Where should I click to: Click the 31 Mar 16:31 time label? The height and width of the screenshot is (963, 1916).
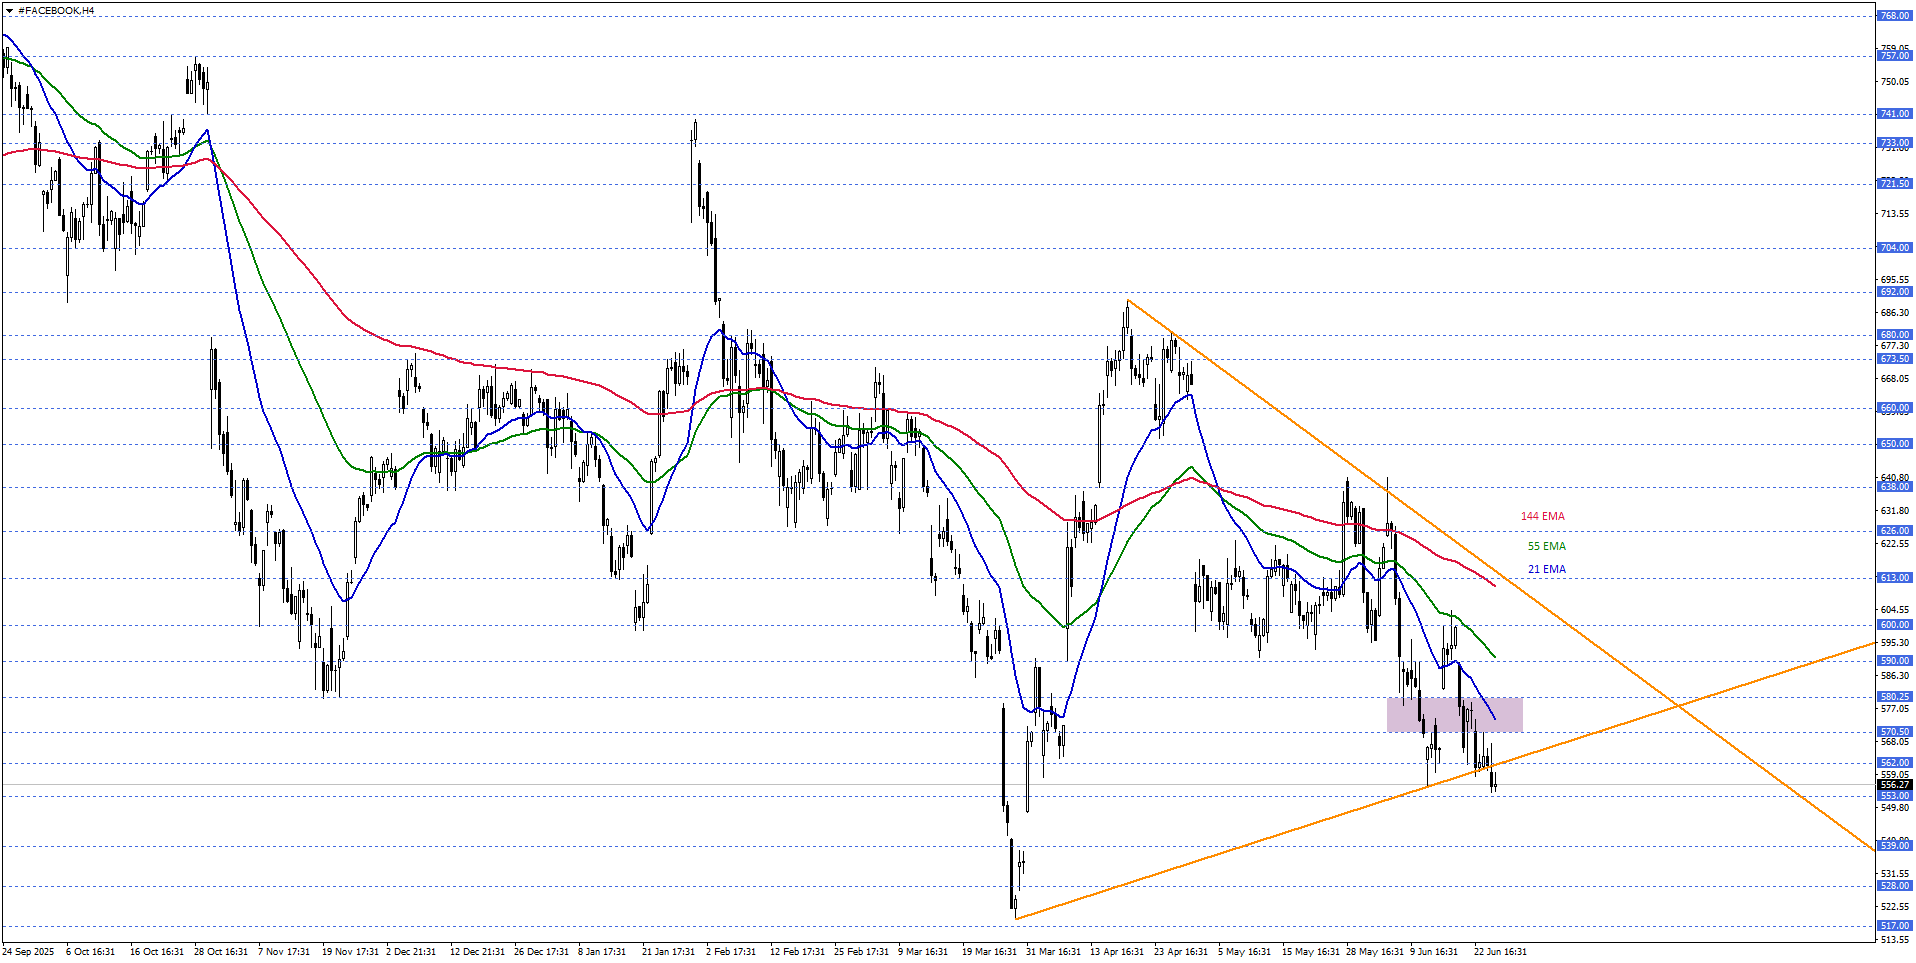(1053, 952)
